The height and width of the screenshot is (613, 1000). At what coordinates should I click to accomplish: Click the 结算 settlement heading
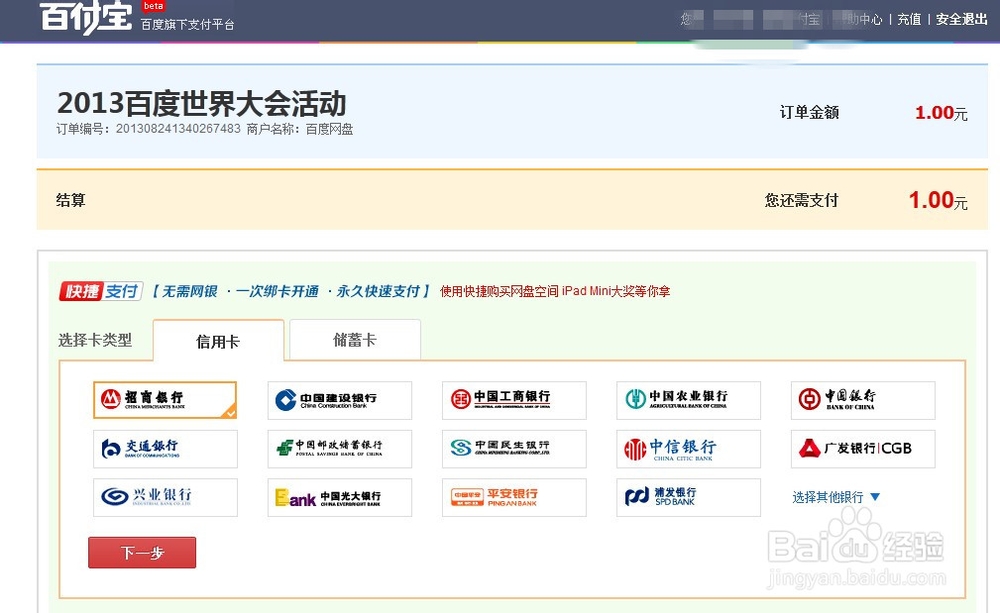click(x=71, y=200)
